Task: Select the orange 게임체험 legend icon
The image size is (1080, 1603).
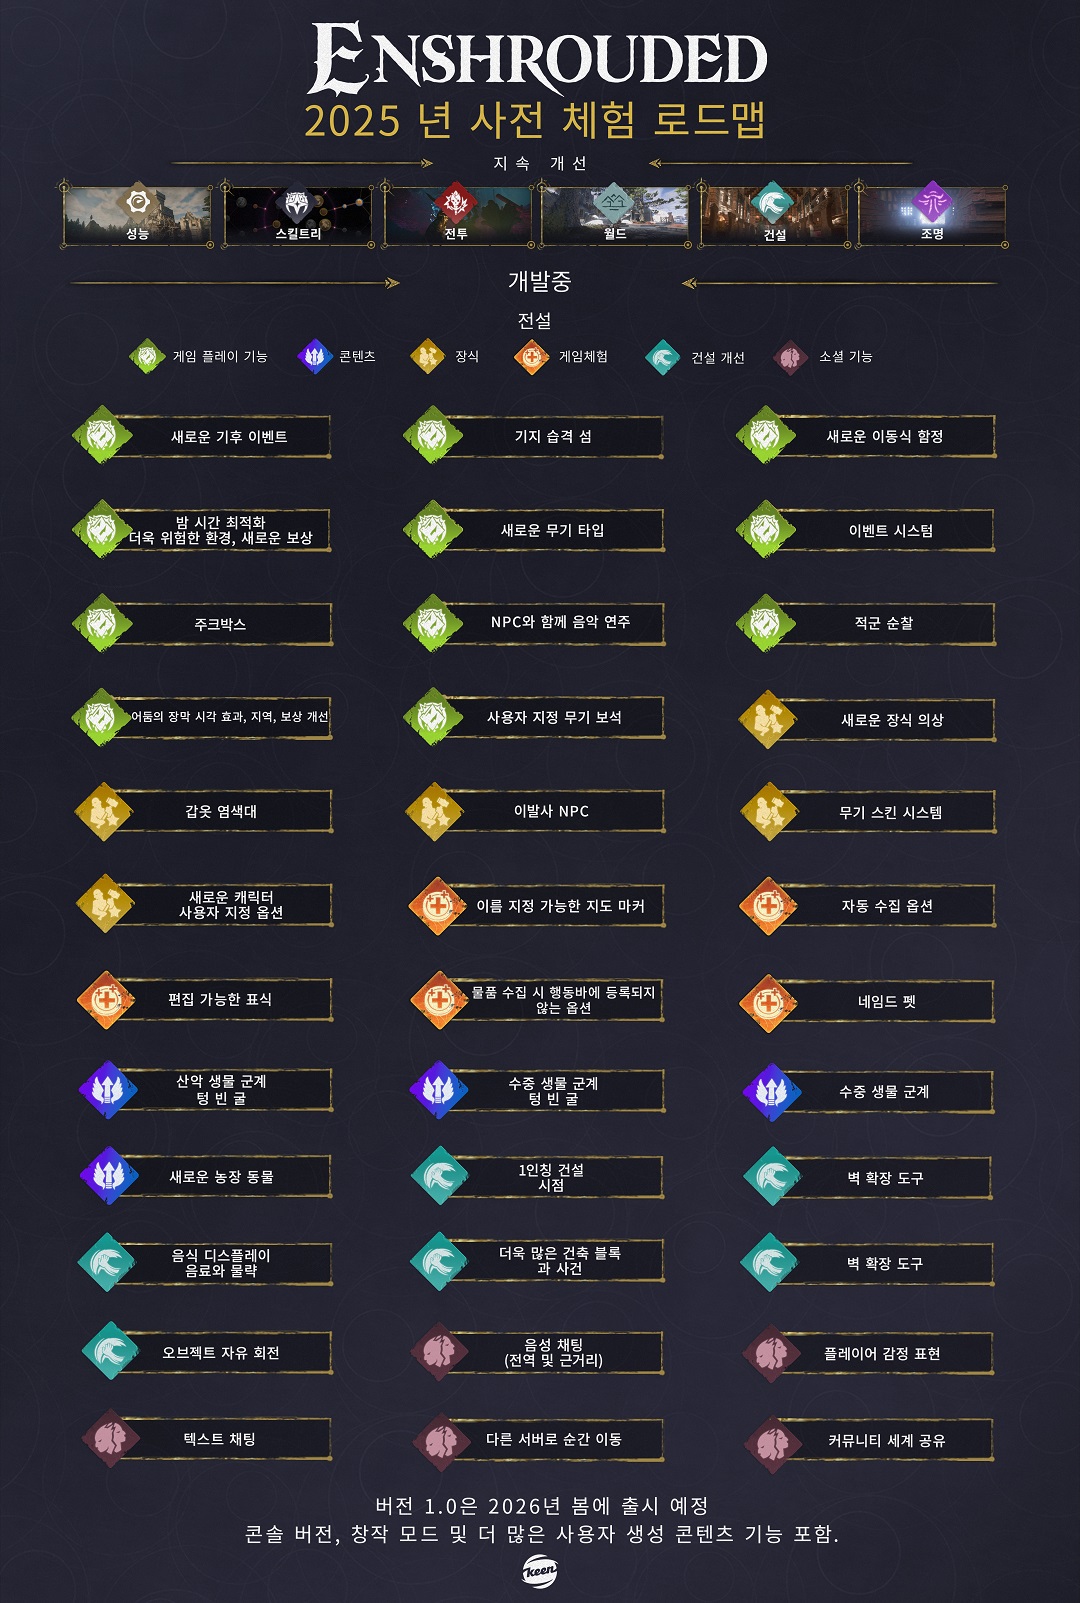Action: (x=532, y=356)
